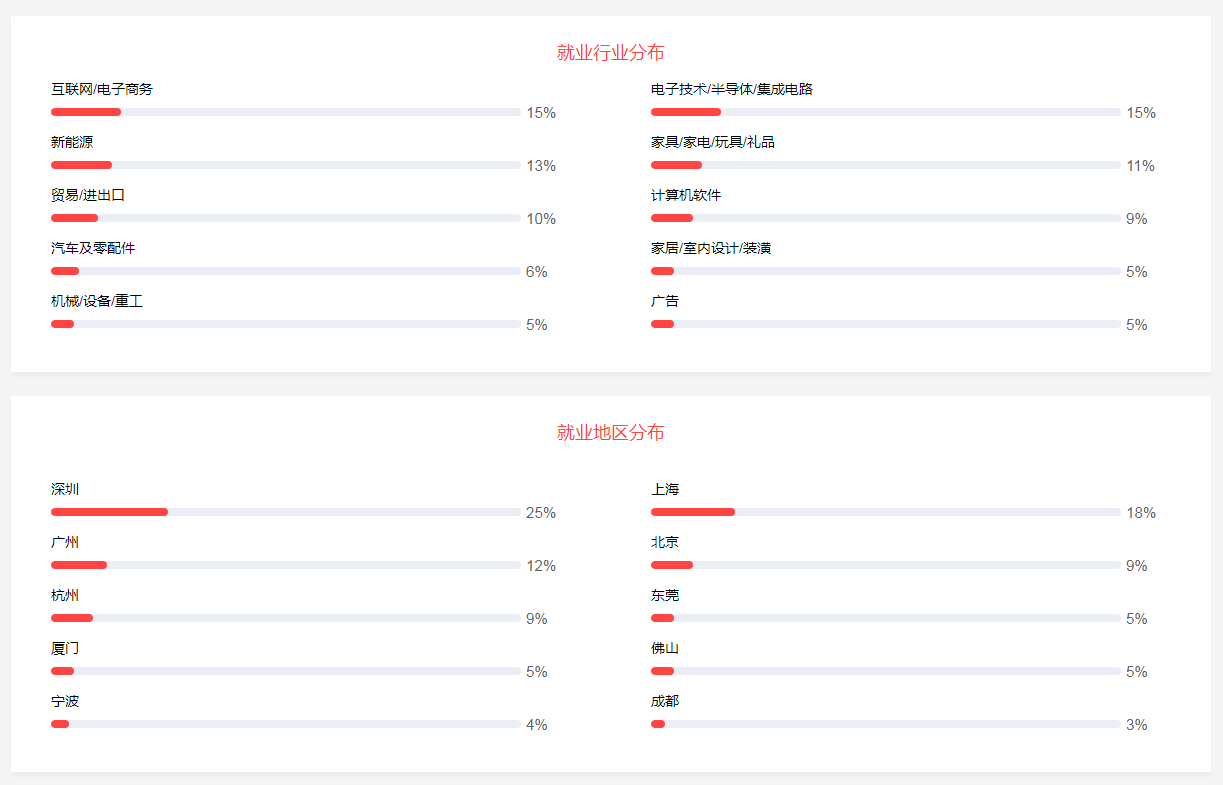Click the 25% value next to 深圳
The image size is (1223, 785).
pyautogui.click(x=541, y=513)
